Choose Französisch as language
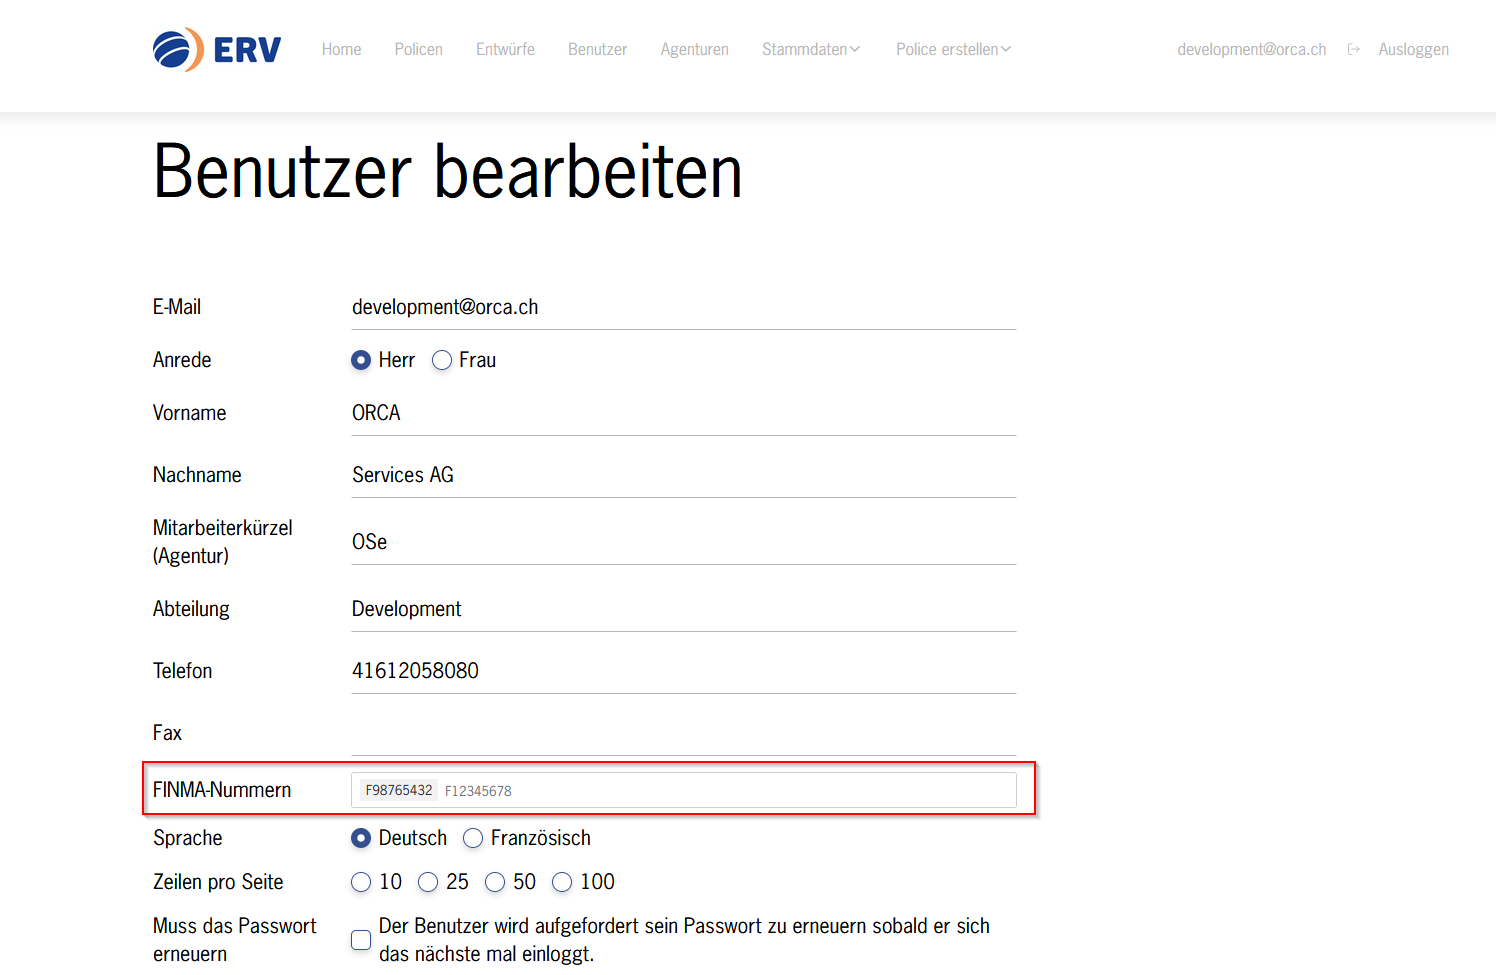This screenshot has height=975, width=1496. 473,838
